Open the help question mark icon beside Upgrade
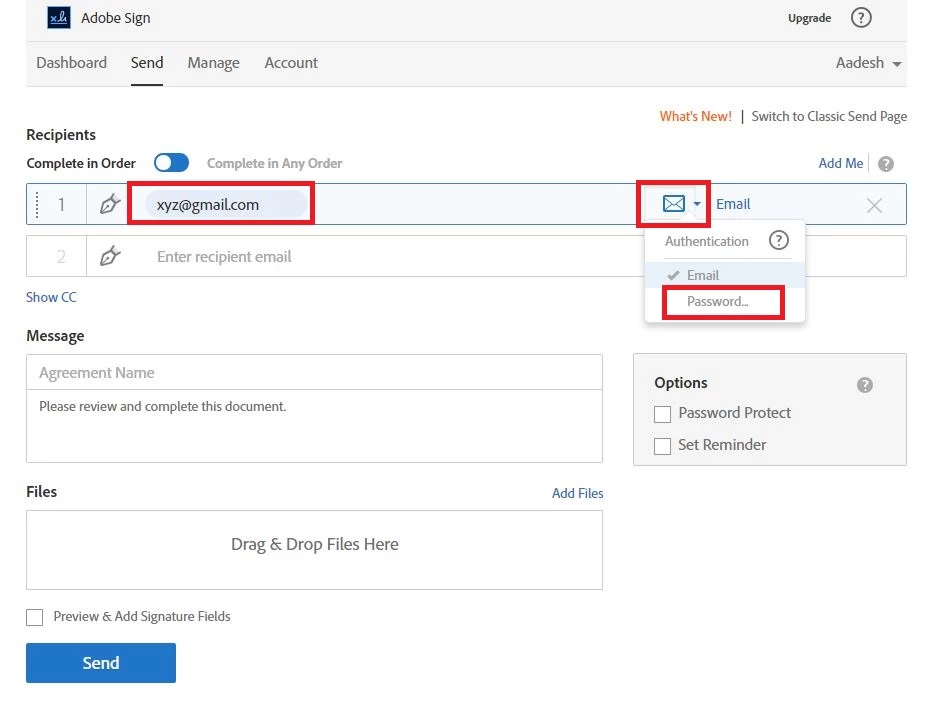The width and height of the screenshot is (938, 701). click(x=861, y=18)
